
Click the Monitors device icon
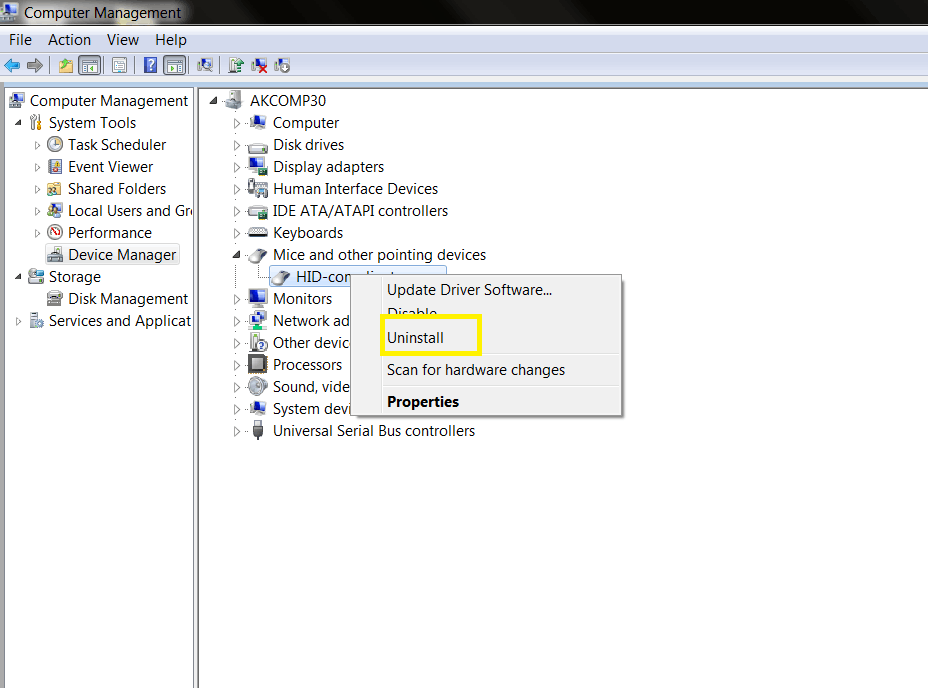point(258,298)
